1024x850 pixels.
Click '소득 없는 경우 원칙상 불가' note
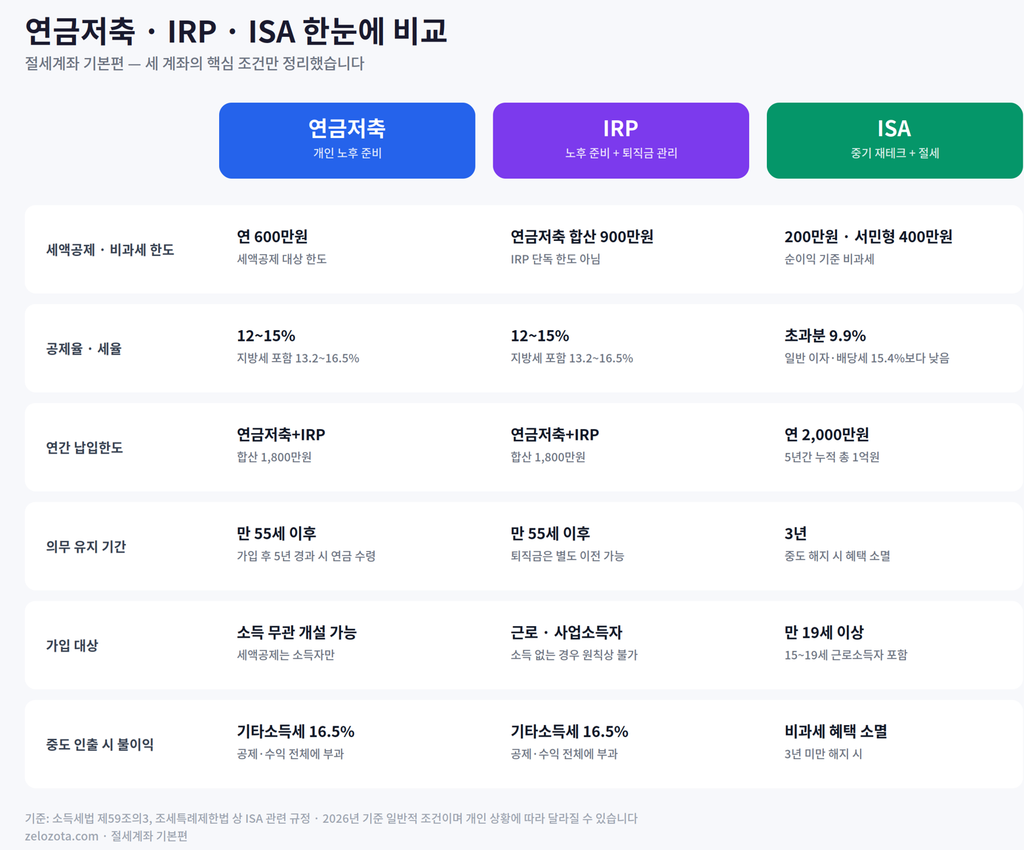(574, 655)
